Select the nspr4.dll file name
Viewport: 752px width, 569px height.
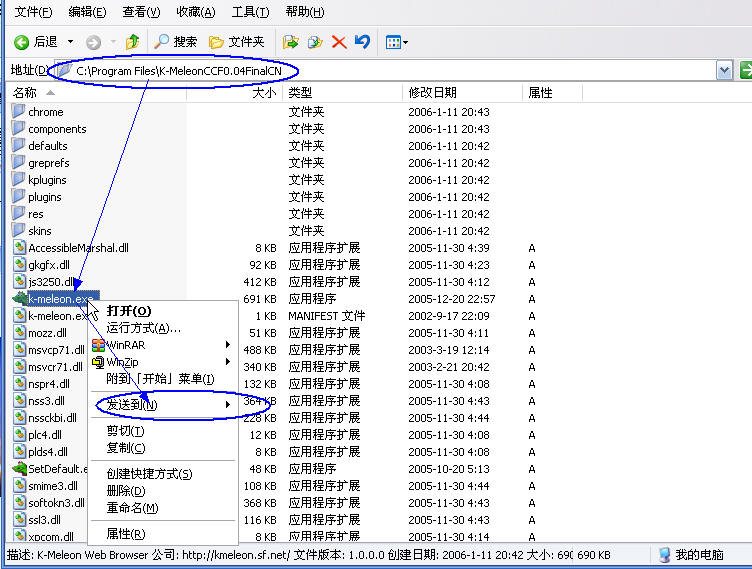point(49,384)
